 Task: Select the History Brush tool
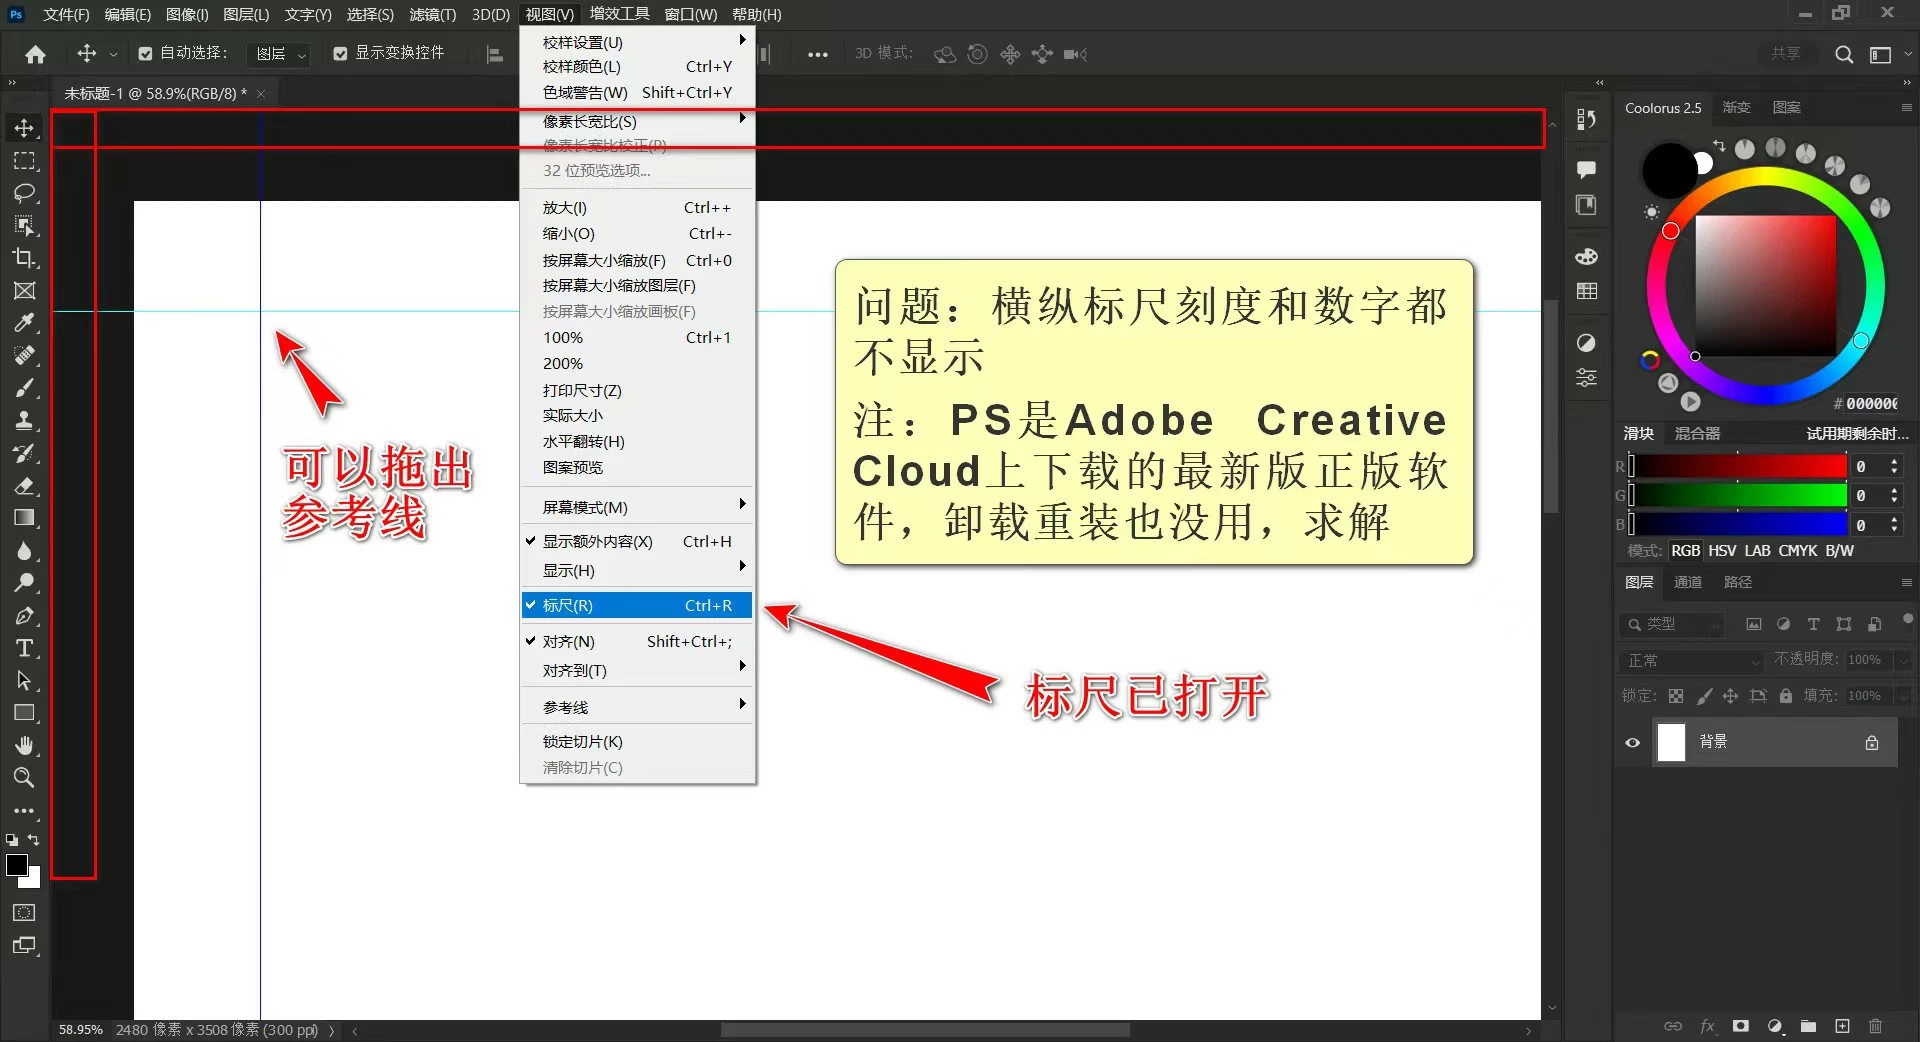click(x=24, y=453)
